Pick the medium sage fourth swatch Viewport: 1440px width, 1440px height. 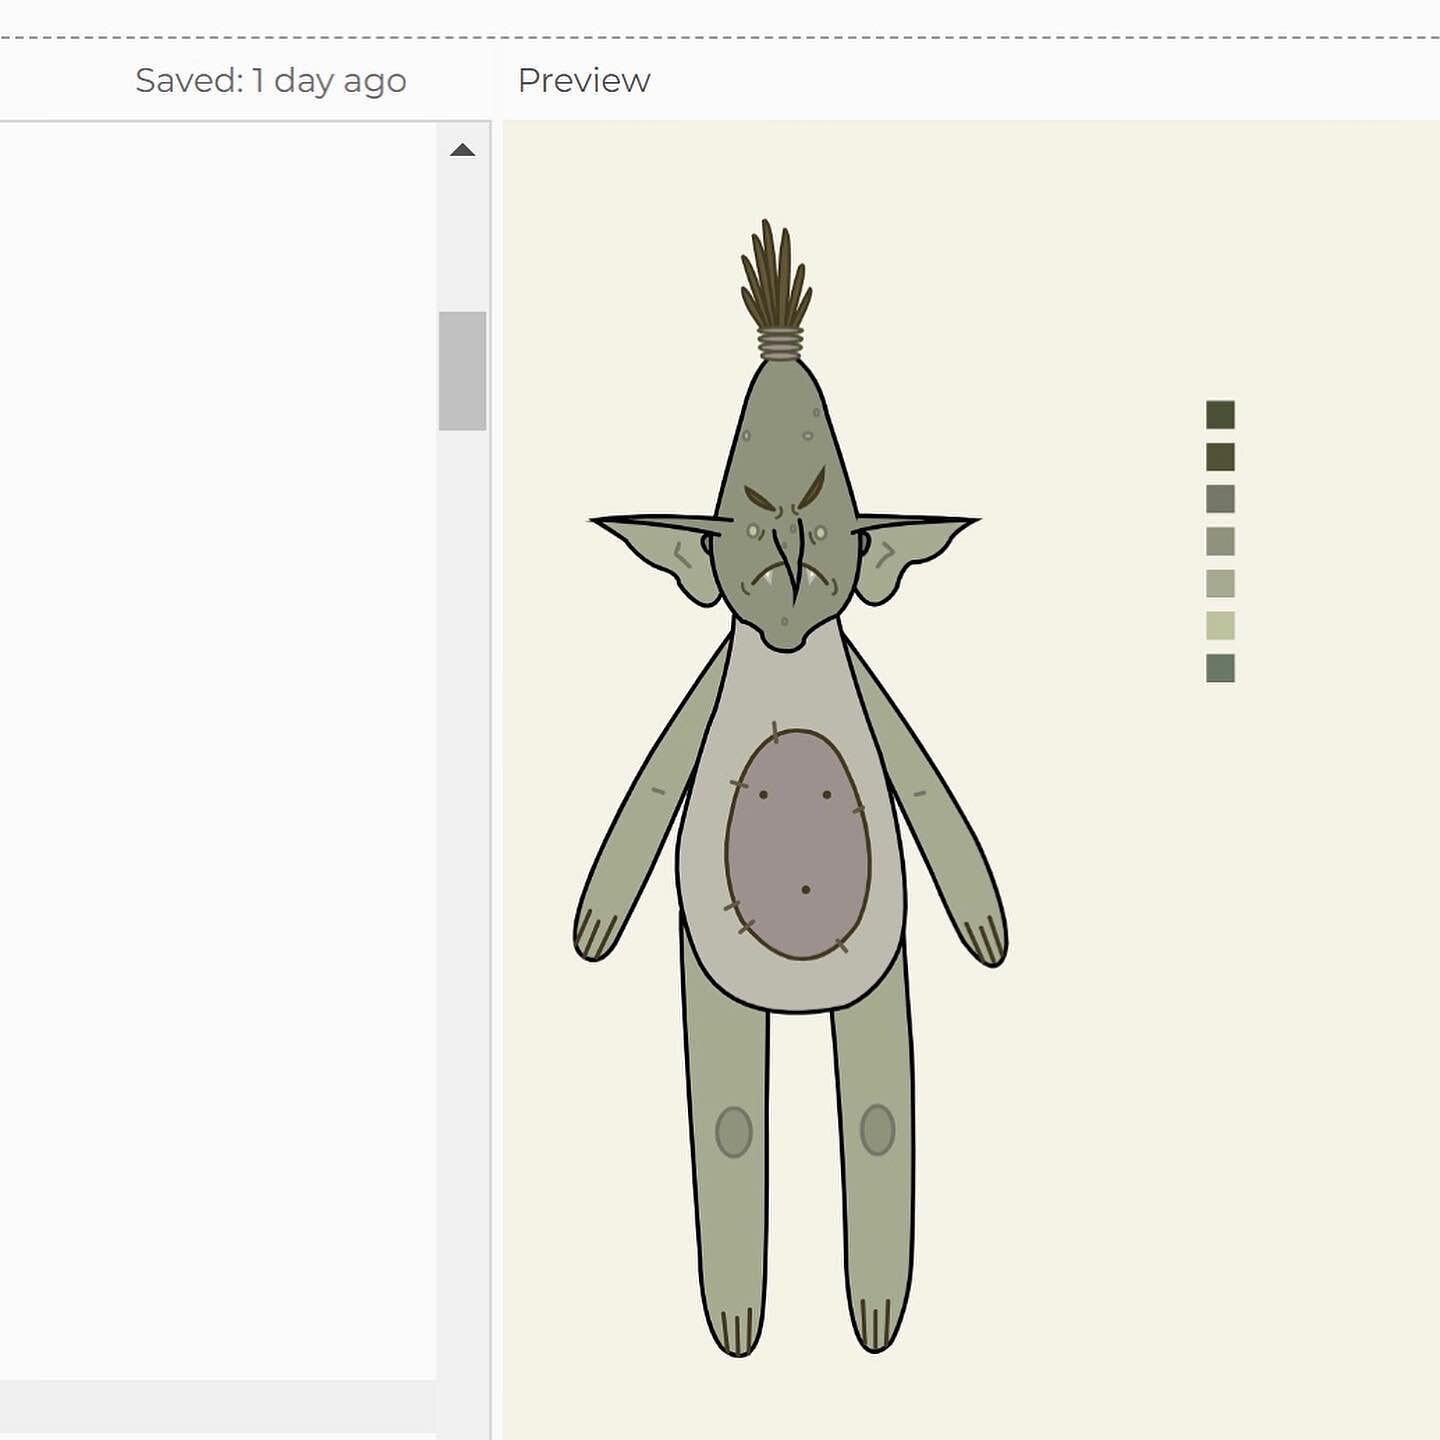click(x=1220, y=541)
